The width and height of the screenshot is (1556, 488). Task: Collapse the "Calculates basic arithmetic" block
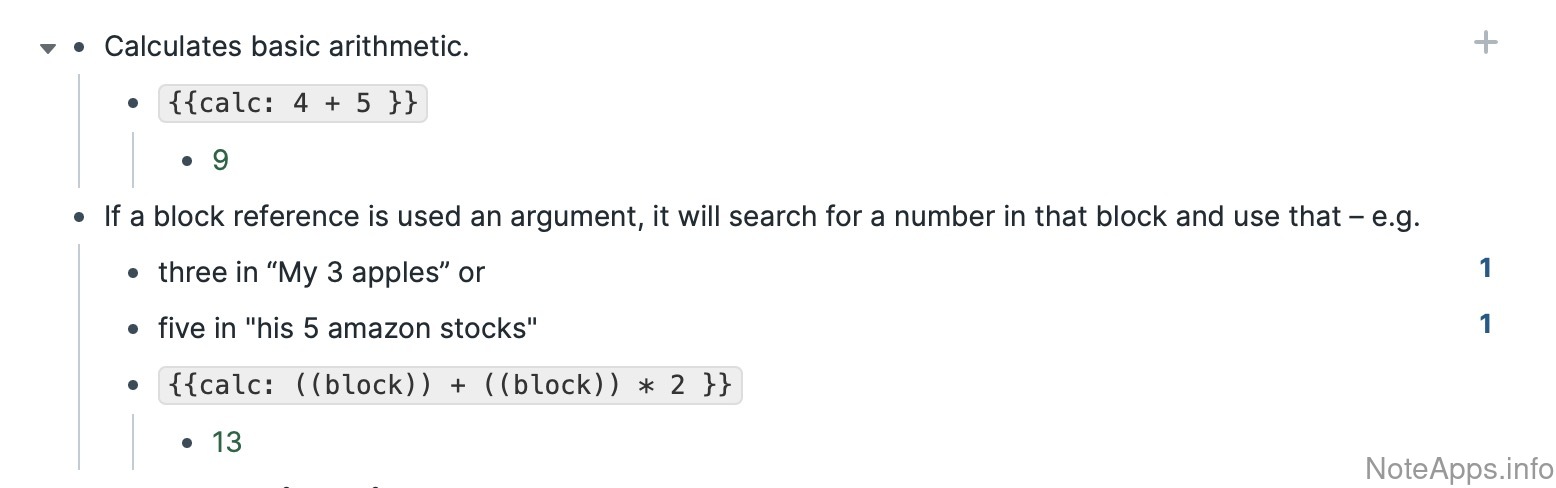point(47,49)
